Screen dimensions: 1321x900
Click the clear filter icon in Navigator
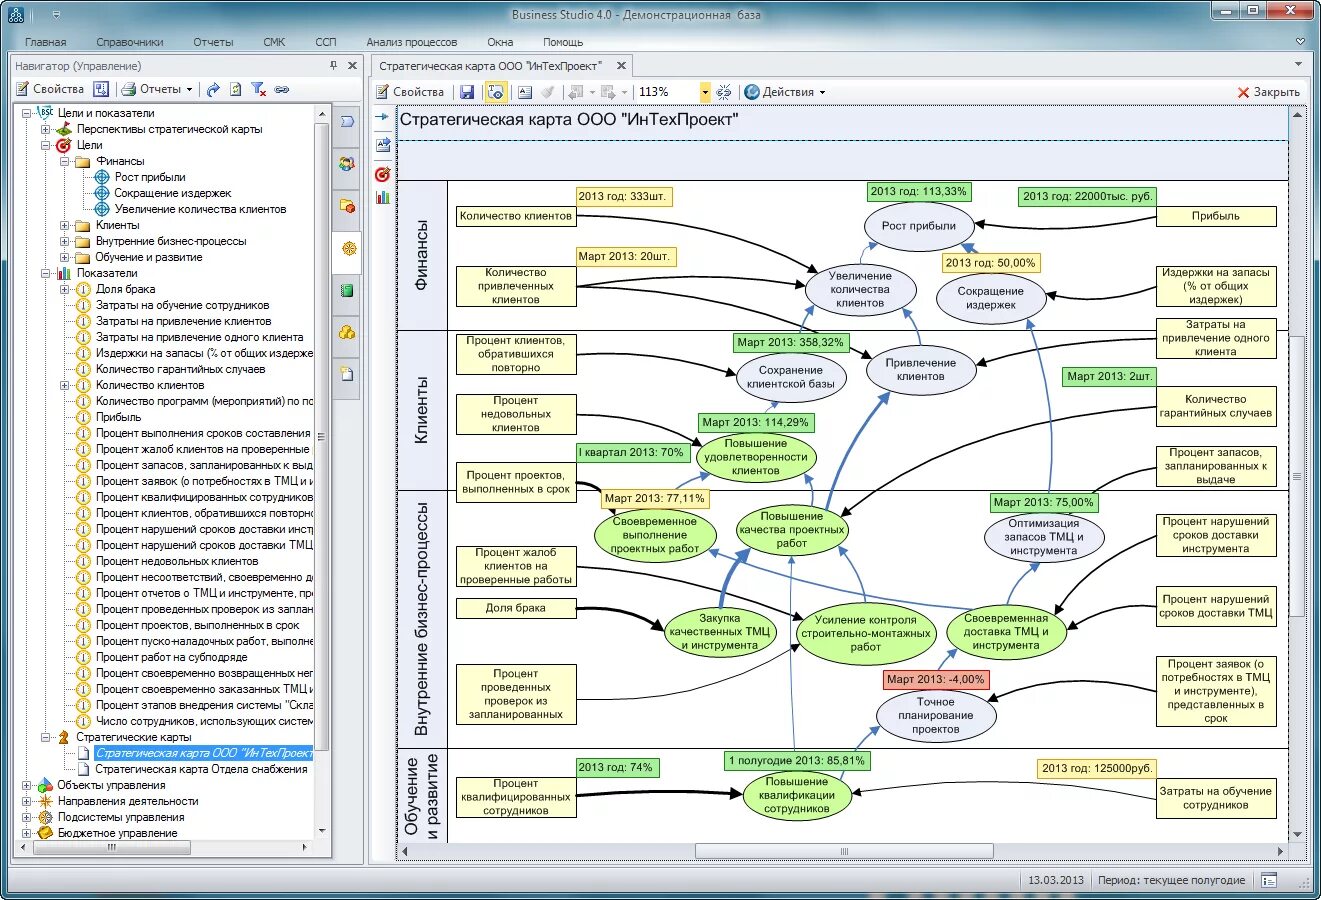pyautogui.click(x=258, y=89)
